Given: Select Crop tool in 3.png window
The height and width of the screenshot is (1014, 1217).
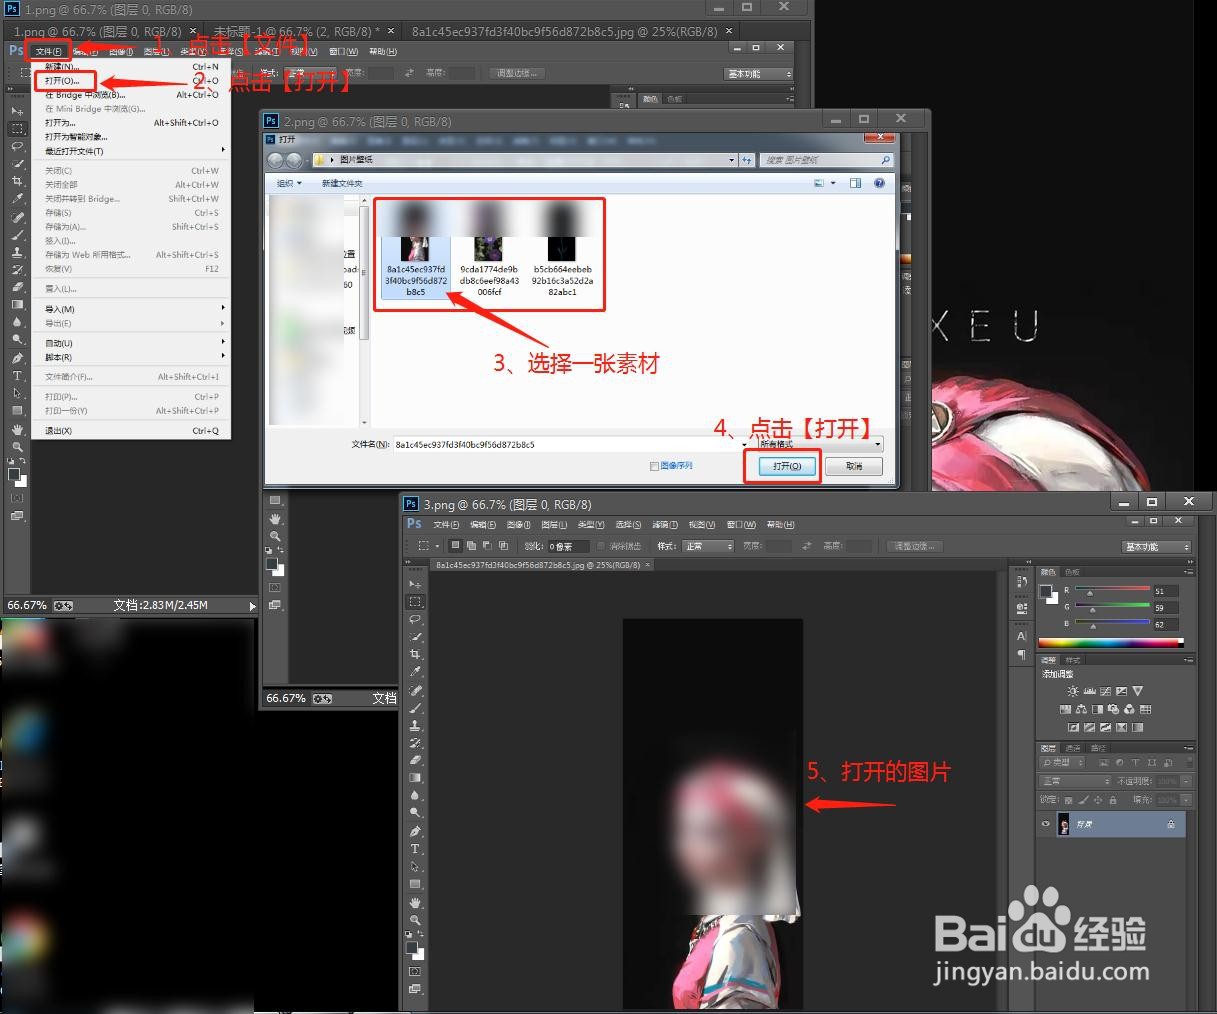Looking at the screenshot, I should [415, 654].
